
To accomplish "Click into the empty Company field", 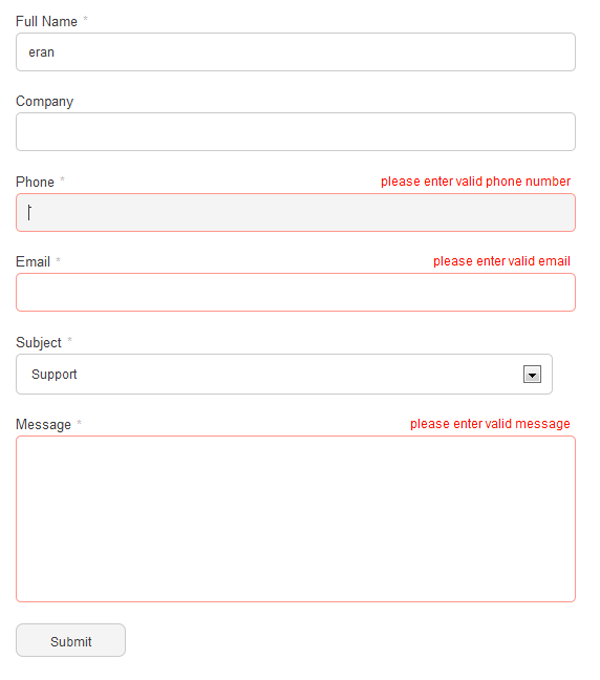I will click(x=296, y=132).
